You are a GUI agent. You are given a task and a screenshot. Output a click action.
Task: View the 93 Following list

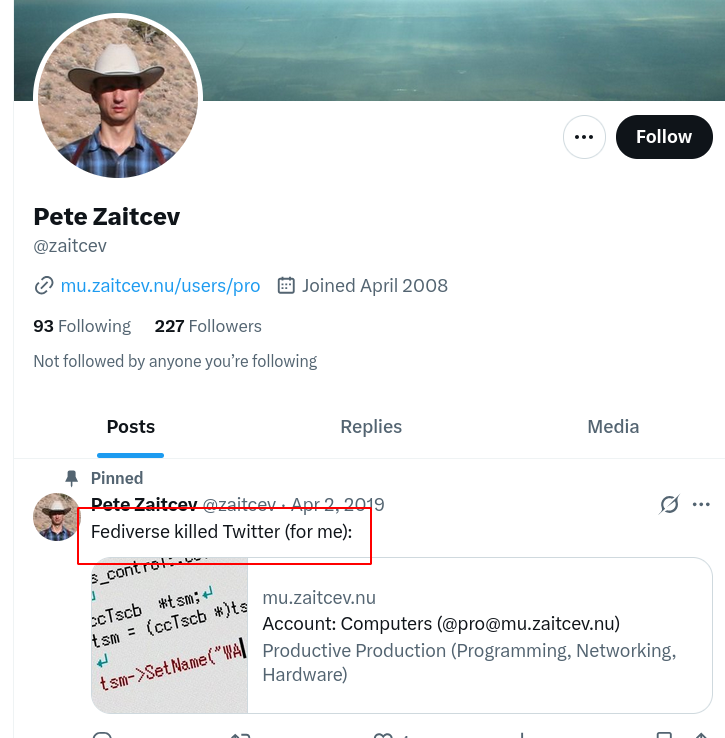point(82,326)
